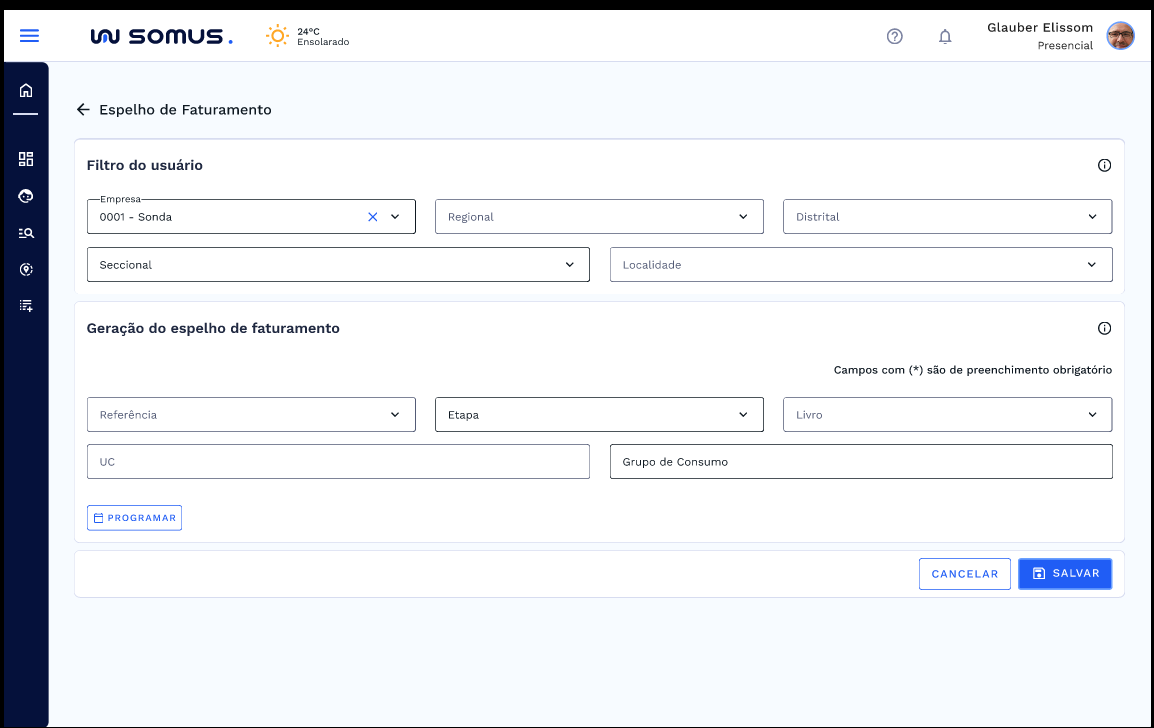The width and height of the screenshot is (1154, 728).
Task: Click the back arrow beside Espelho de Faturamento
Action: (x=83, y=110)
